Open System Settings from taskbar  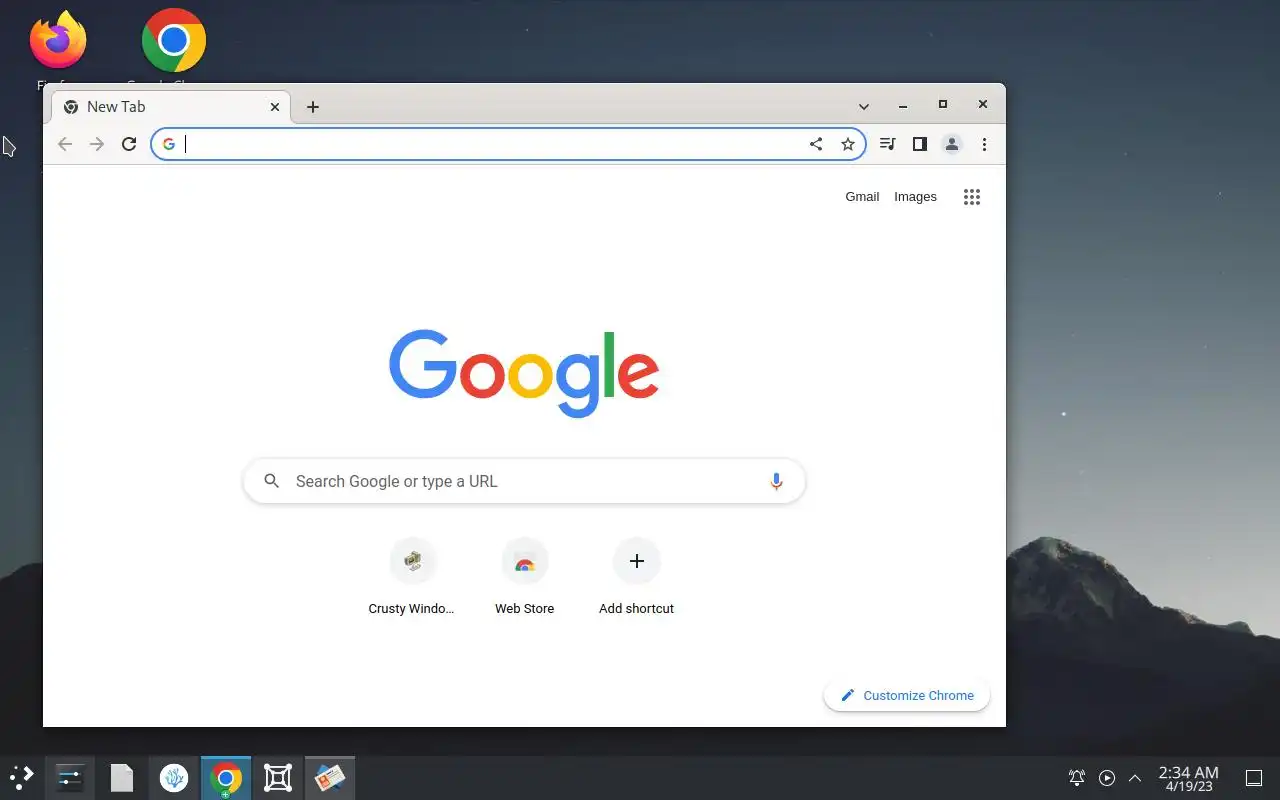click(70, 778)
